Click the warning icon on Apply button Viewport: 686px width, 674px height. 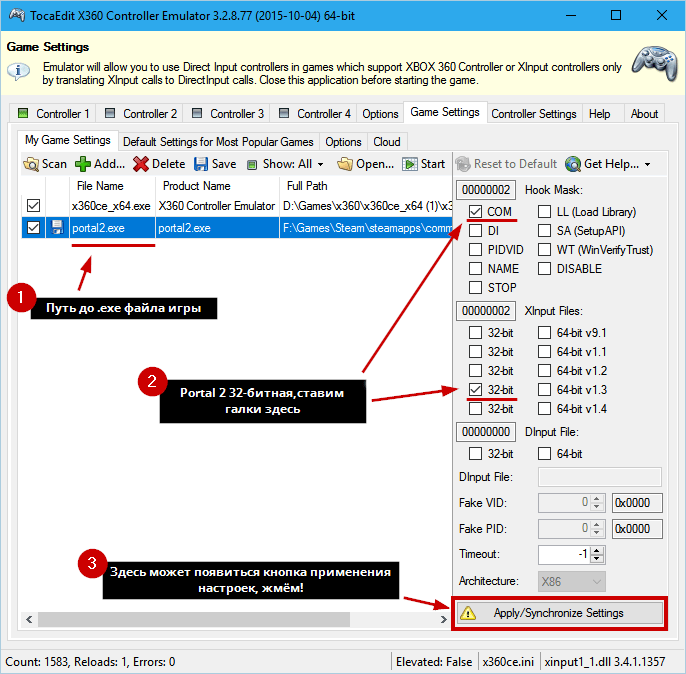[x=468, y=613]
